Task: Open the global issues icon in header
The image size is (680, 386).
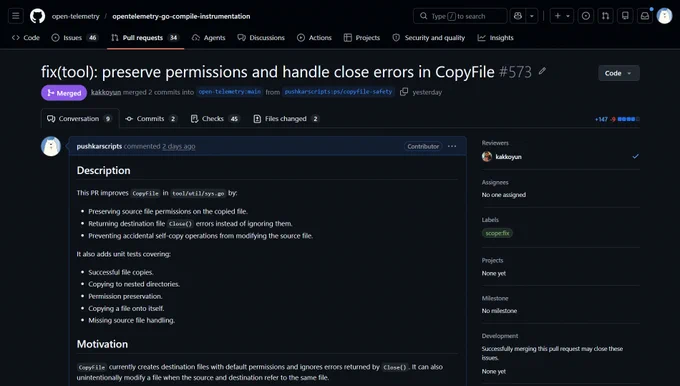Action: pyautogui.click(x=586, y=16)
